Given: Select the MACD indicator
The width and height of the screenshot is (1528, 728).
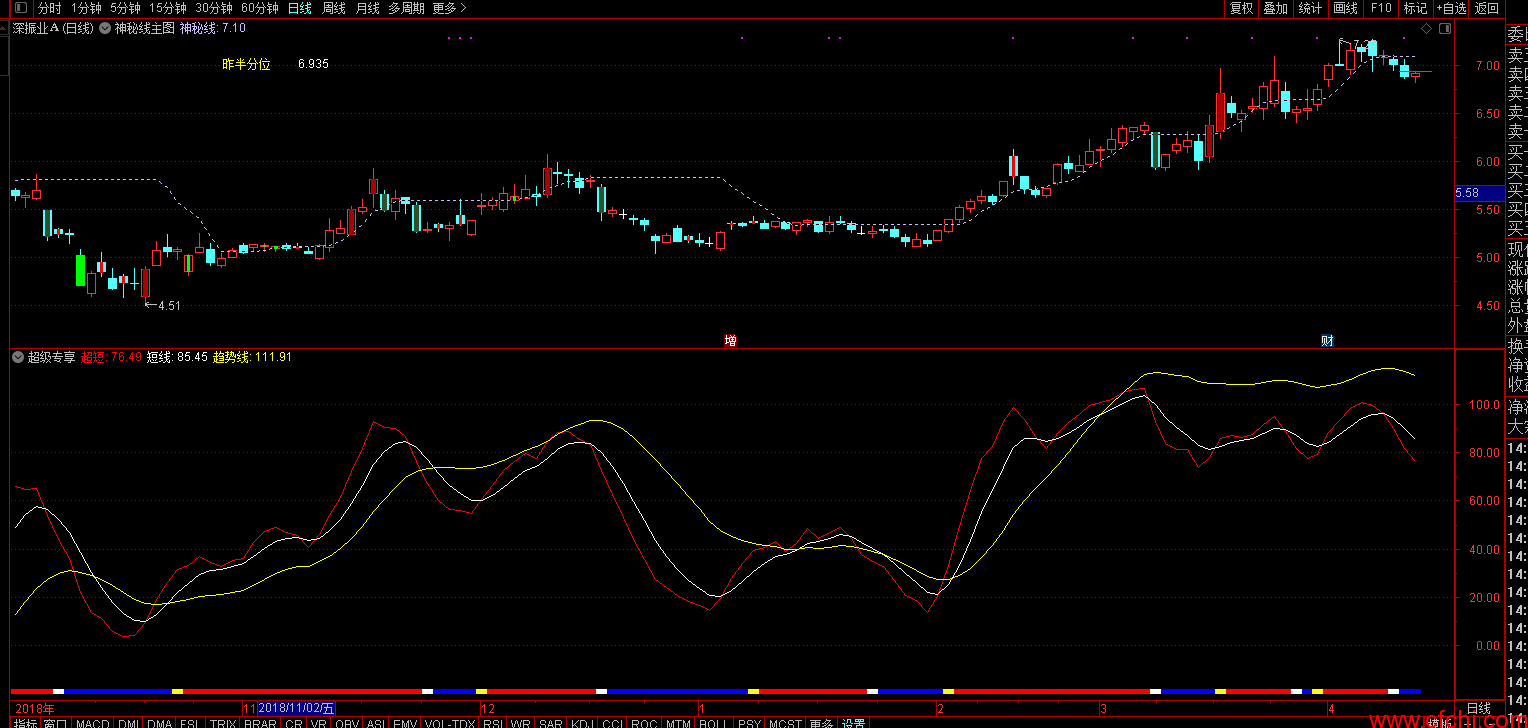Looking at the screenshot, I should [x=92, y=723].
